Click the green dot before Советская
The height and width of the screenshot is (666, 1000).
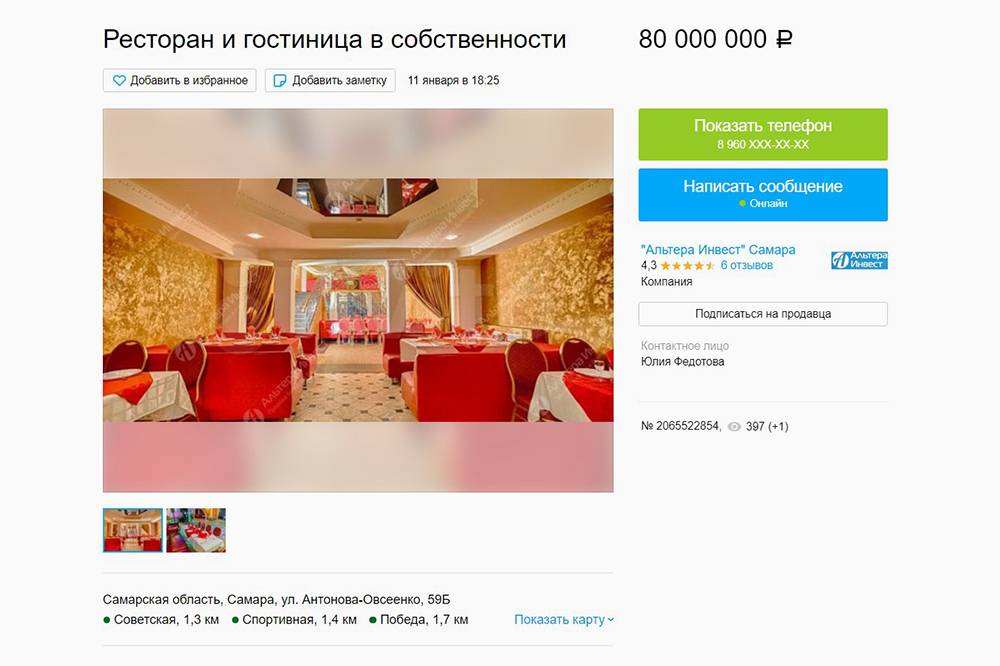point(107,620)
